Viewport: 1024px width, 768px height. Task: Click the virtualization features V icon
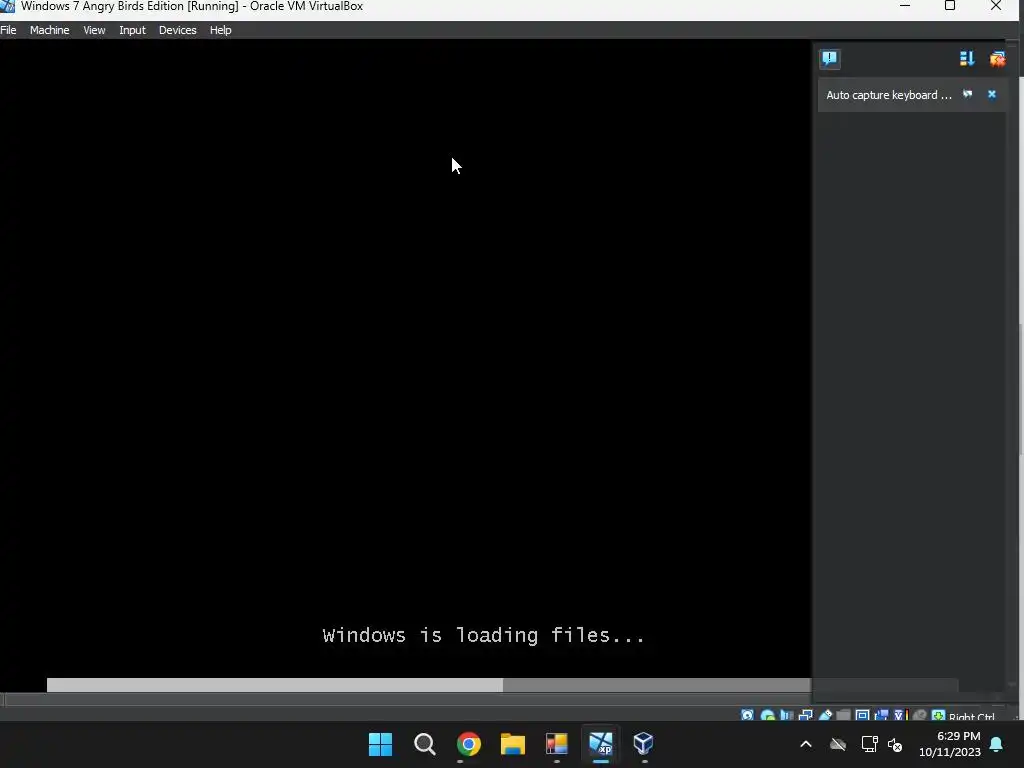click(901, 716)
